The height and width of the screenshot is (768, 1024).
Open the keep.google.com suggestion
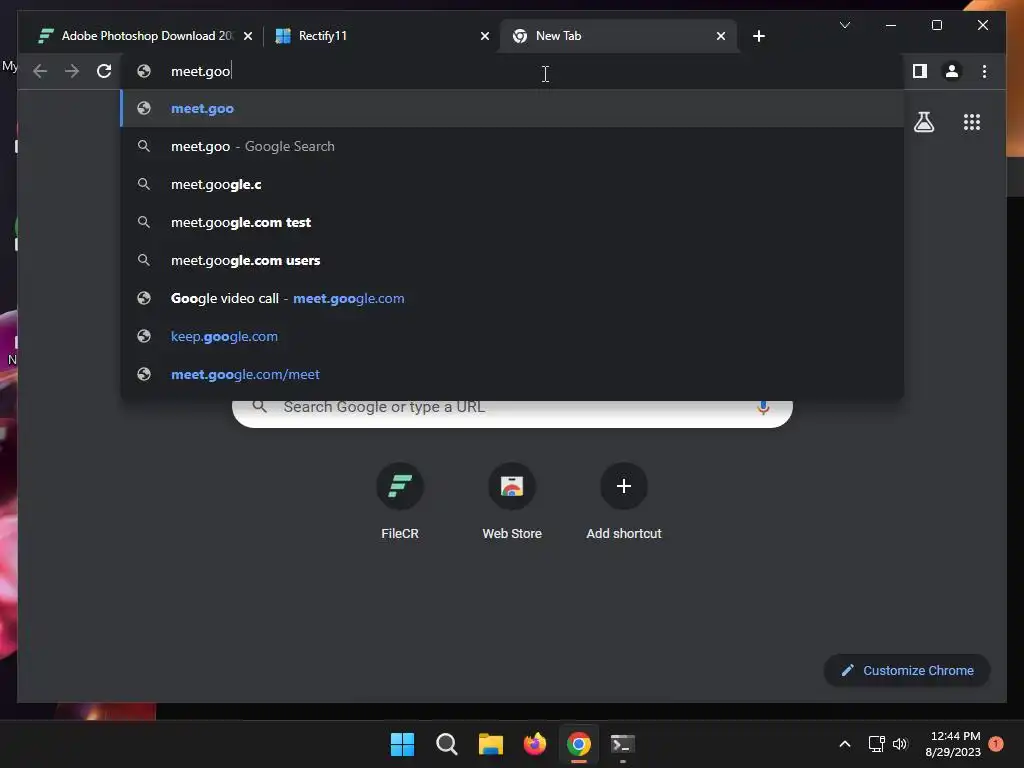512,336
